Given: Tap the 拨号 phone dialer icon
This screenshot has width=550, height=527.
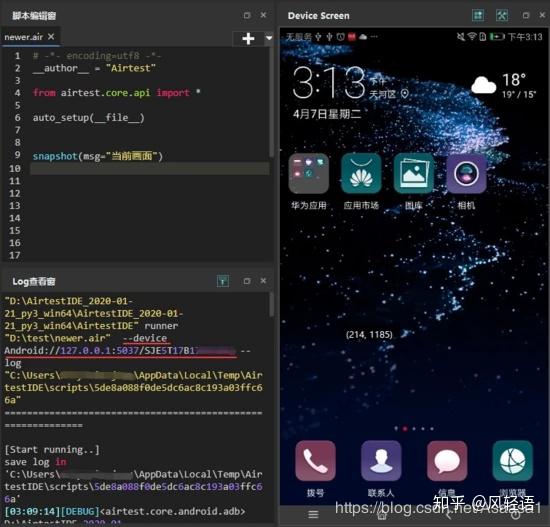Looking at the screenshot, I should (x=315, y=461).
